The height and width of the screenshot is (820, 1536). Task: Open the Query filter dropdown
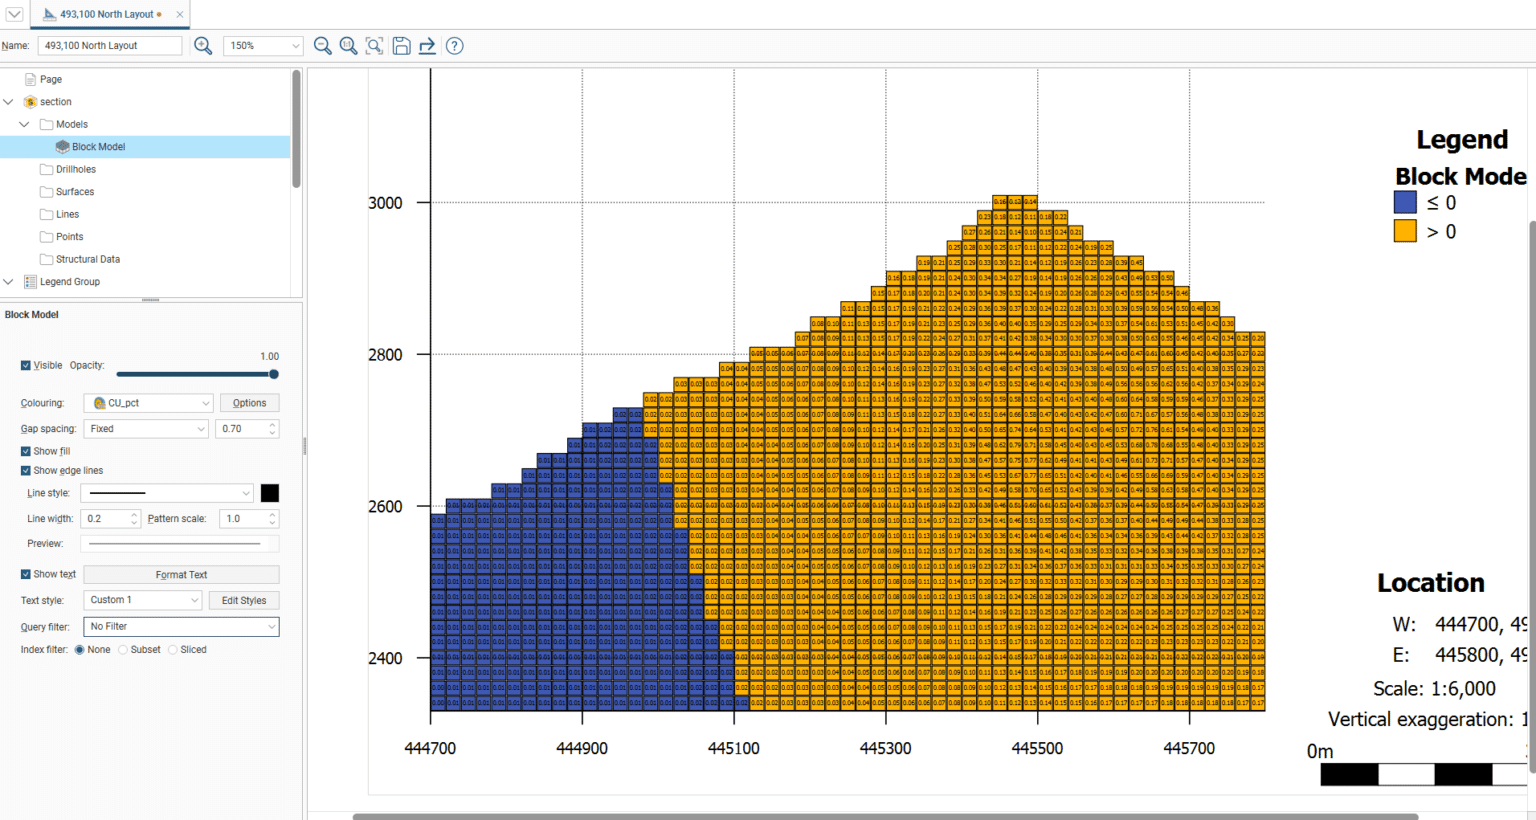pos(181,627)
